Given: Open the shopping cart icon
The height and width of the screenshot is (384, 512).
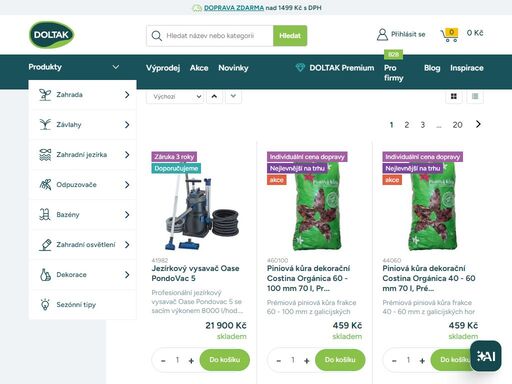Looking at the screenshot, I should point(449,35).
